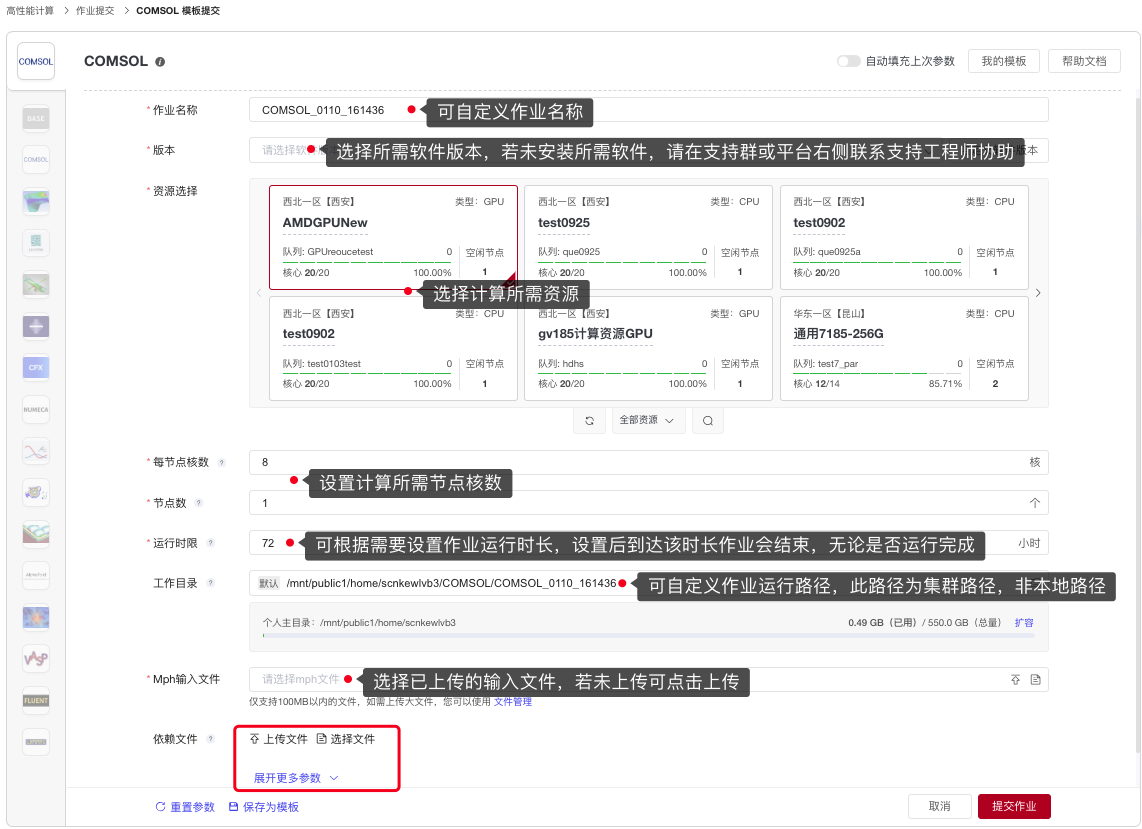
Task: Click the 提交作业 submit button
Action: (1013, 806)
